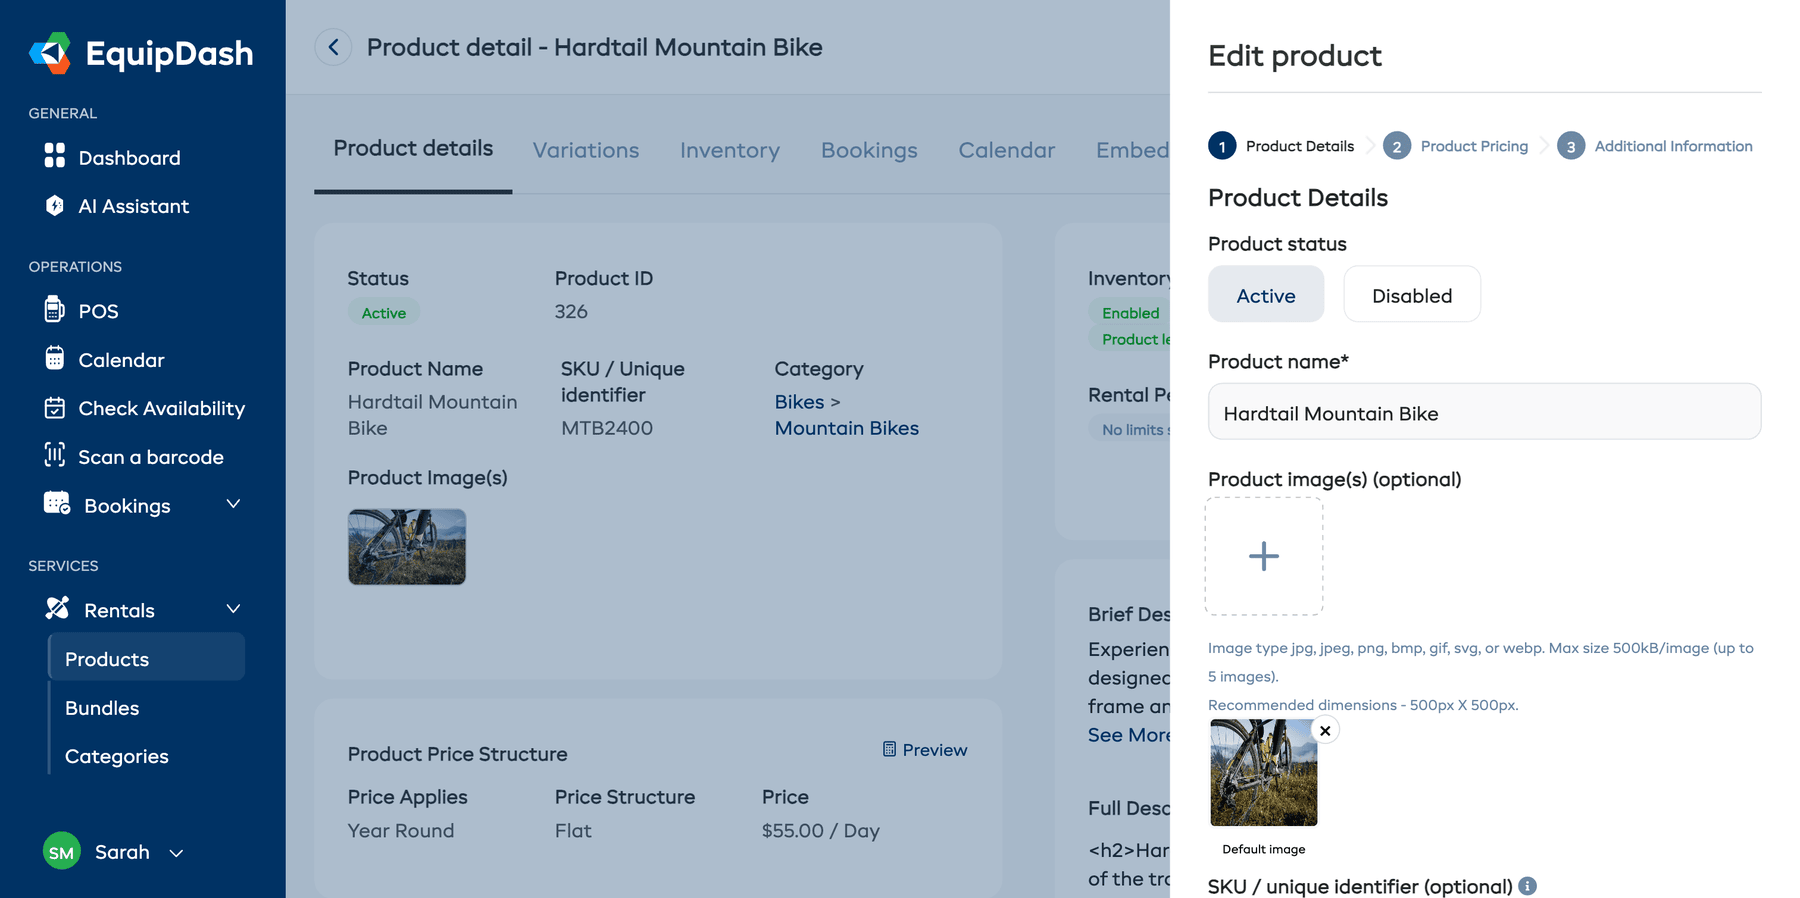
Task: Add a product image with plus box
Action: (x=1264, y=556)
